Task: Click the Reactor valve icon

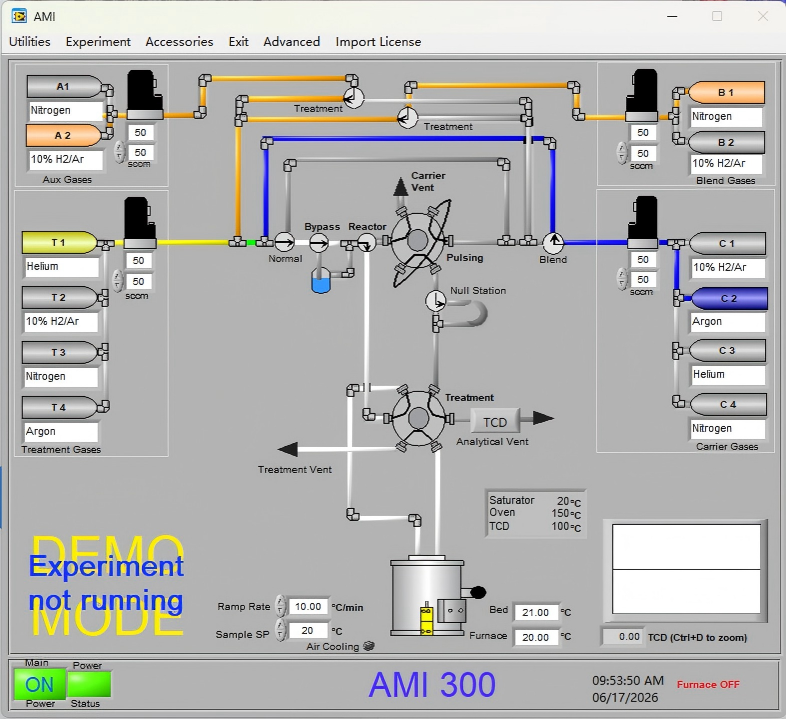Action: tap(366, 243)
